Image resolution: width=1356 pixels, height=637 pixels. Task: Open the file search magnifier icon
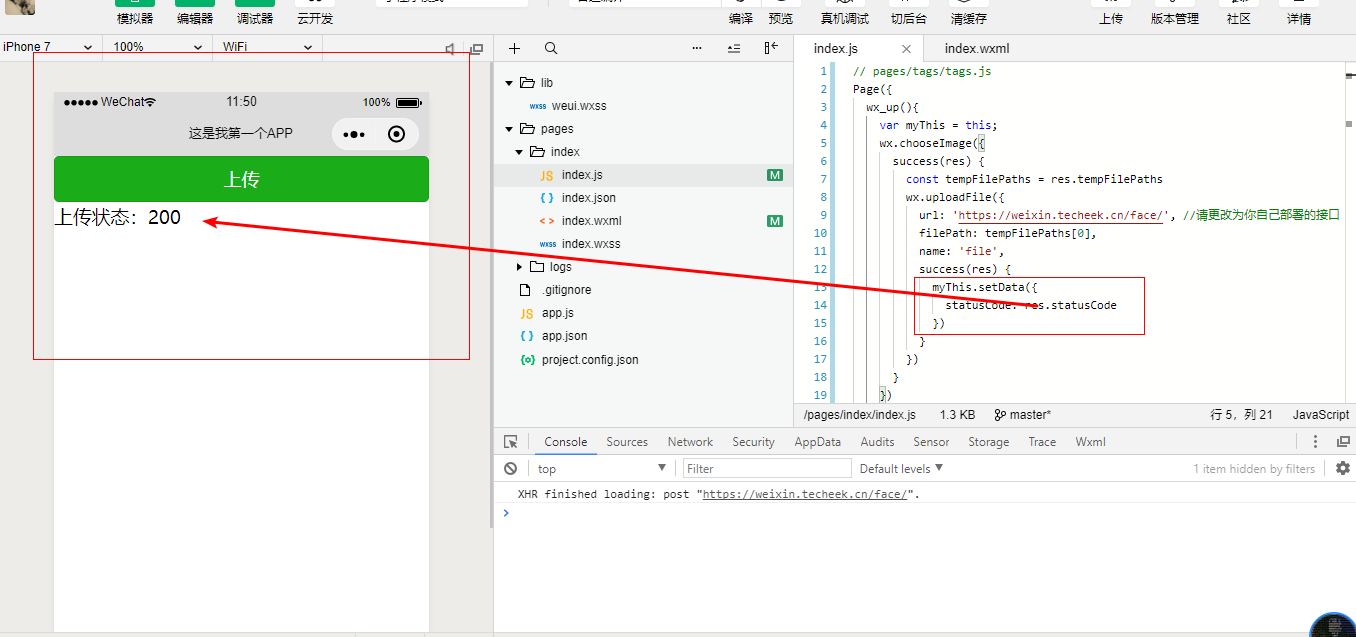551,48
